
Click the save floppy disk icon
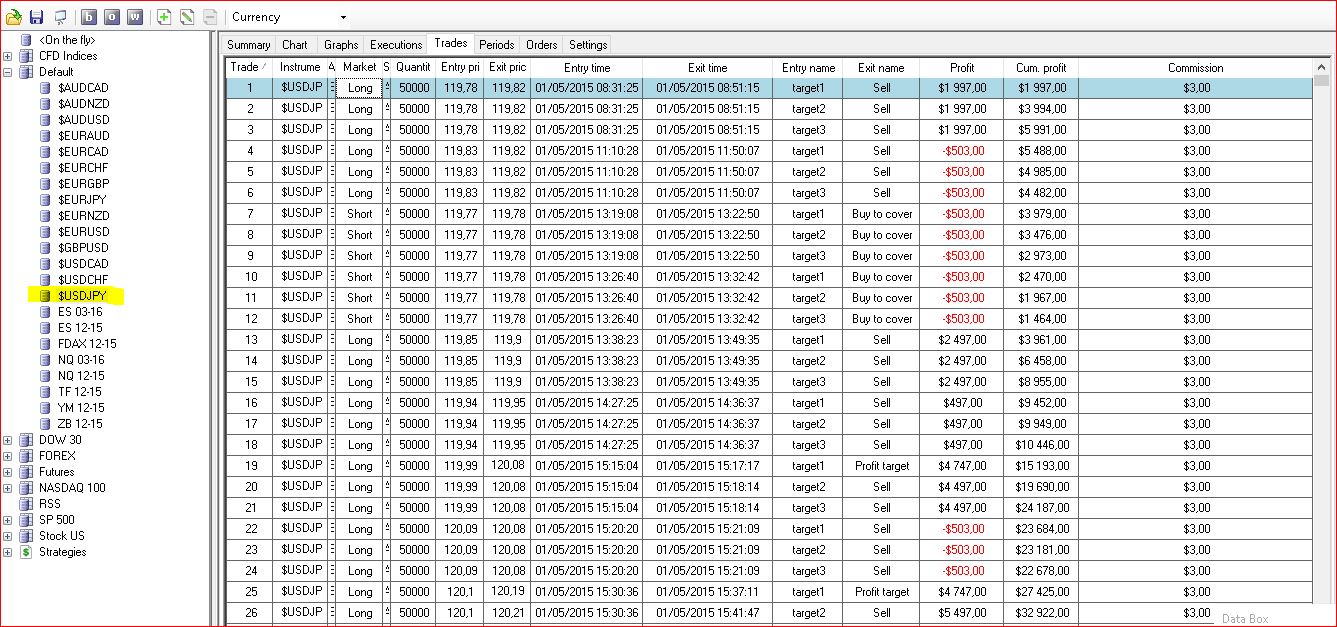(x=37, y=17)
